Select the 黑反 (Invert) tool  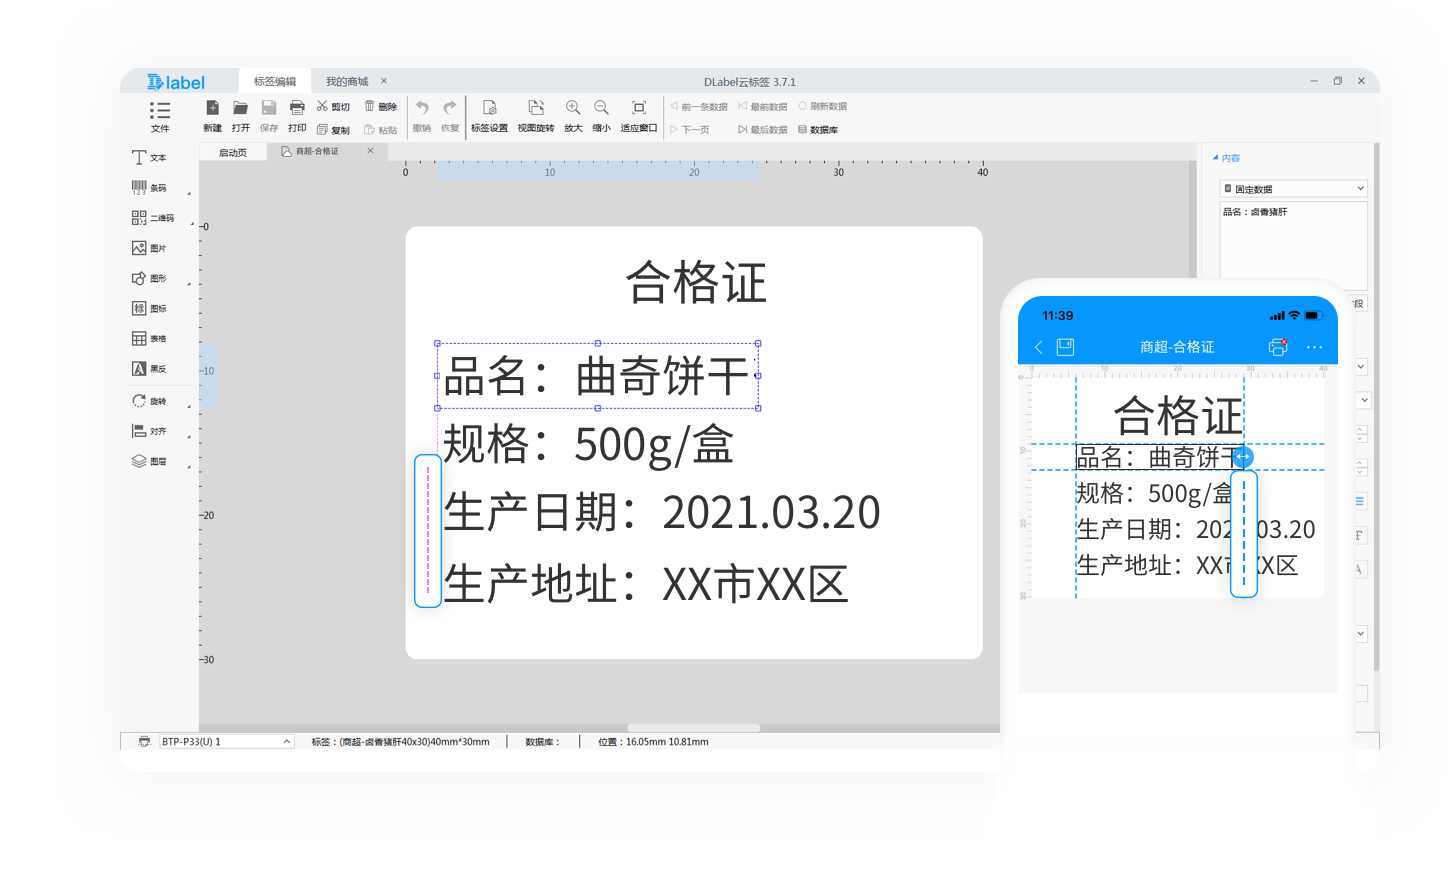tap(149, 369)
